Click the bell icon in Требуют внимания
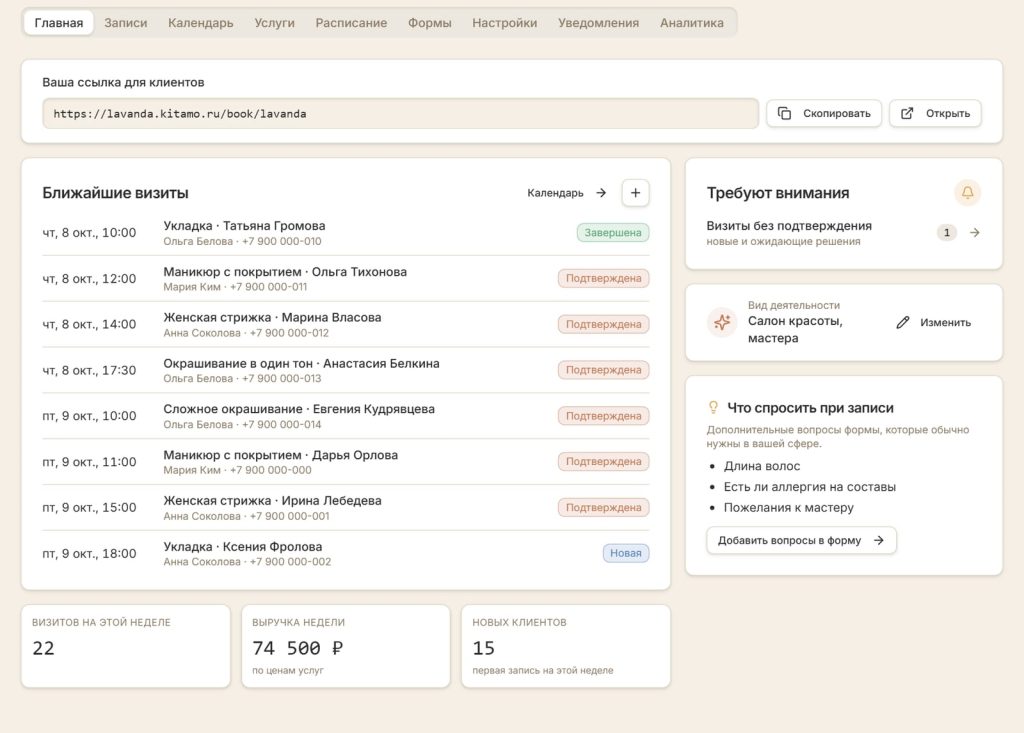 click(968, 193)
